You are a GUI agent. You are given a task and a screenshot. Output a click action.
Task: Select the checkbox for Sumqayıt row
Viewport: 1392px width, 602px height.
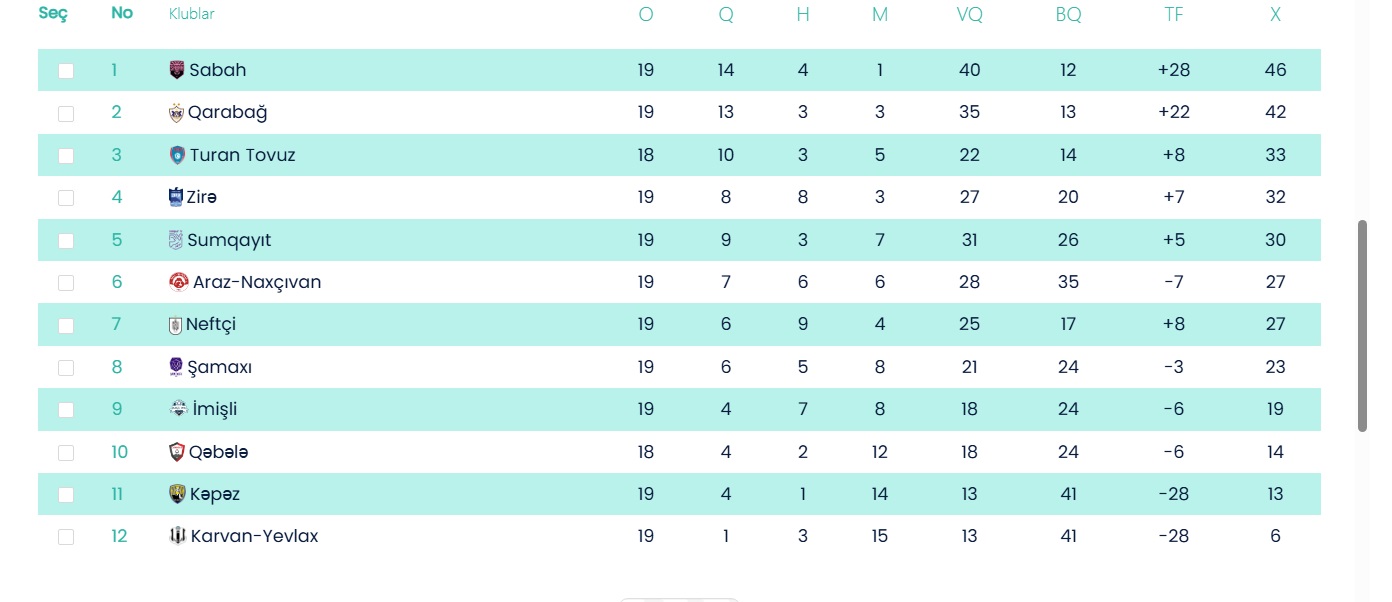click(x=66, y=241)
